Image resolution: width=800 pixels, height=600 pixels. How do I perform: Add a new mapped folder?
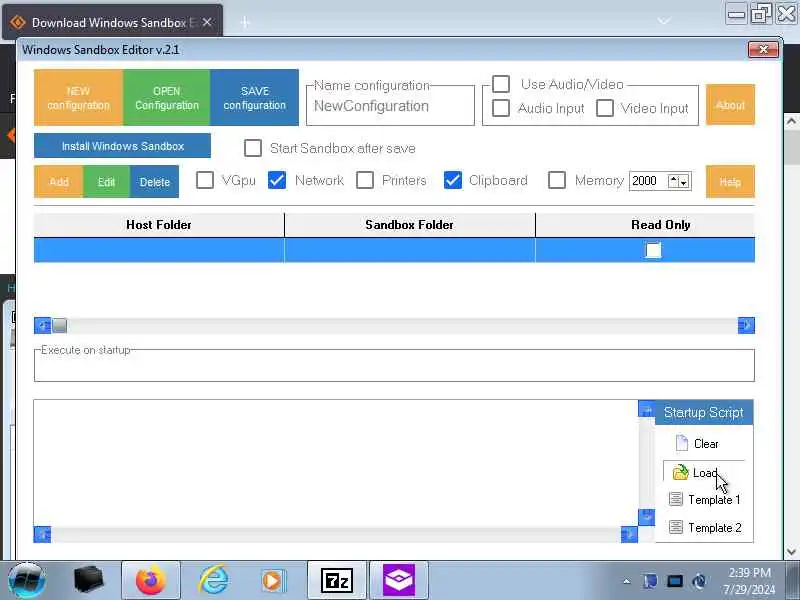(x=59, y=182)
